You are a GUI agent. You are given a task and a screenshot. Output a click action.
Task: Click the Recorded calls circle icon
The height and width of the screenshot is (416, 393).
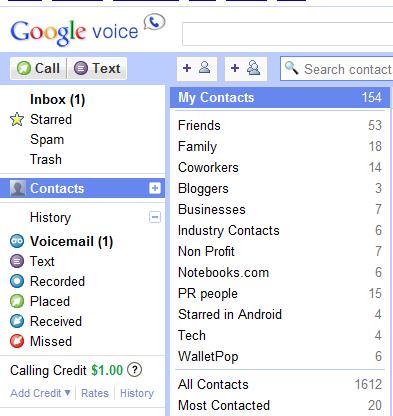pyautogui.click(x=17, y=281)
